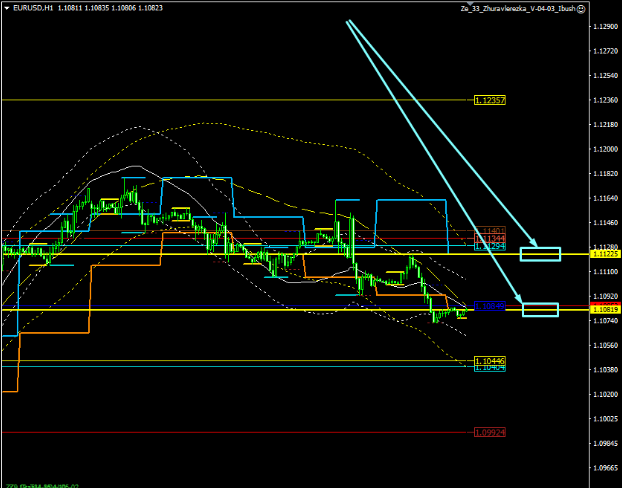Select the upper cyan rectangle marker

[x=540, y=254]
